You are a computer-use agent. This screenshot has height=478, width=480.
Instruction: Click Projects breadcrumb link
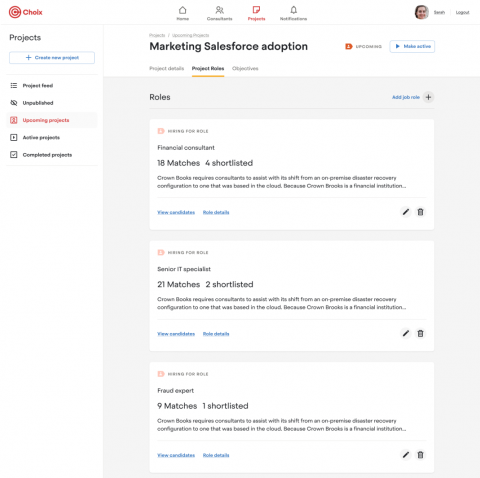click(x=157, y=35)
